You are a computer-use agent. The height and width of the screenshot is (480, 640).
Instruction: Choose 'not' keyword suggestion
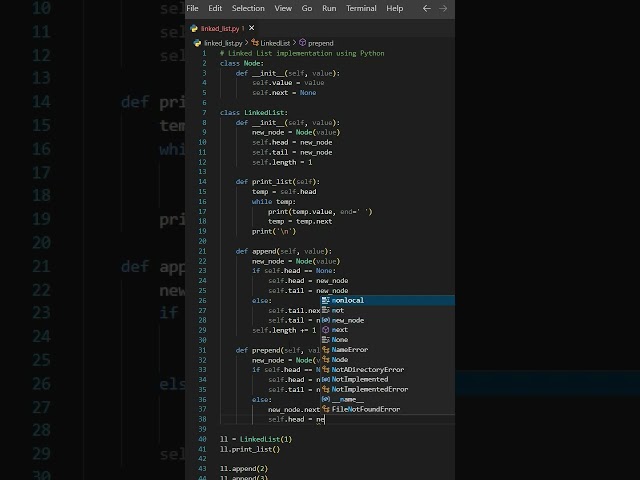click(387, 310)
